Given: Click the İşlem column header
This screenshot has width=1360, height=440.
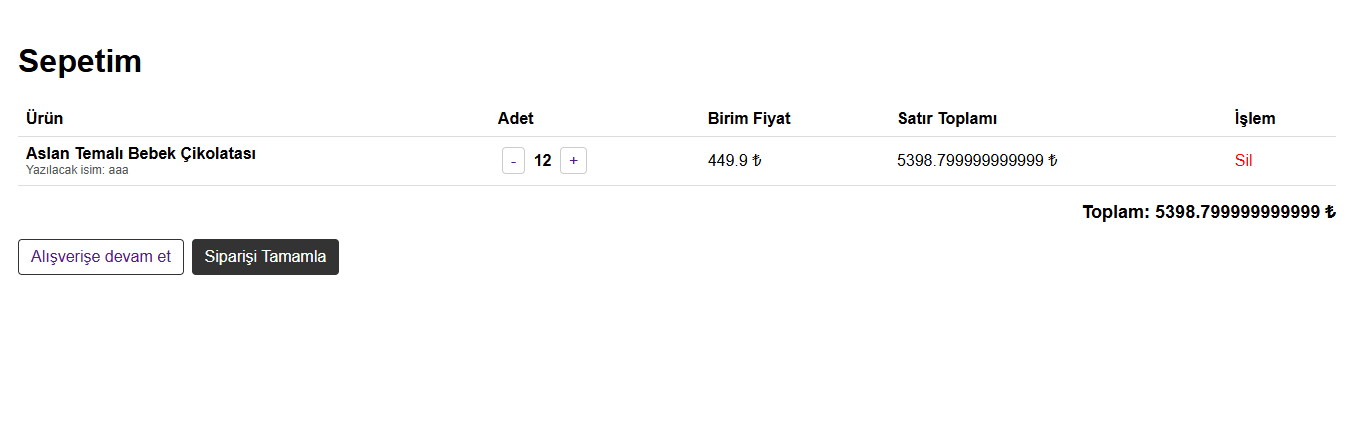Looking at the screenshot, I should pos(1255,119).
